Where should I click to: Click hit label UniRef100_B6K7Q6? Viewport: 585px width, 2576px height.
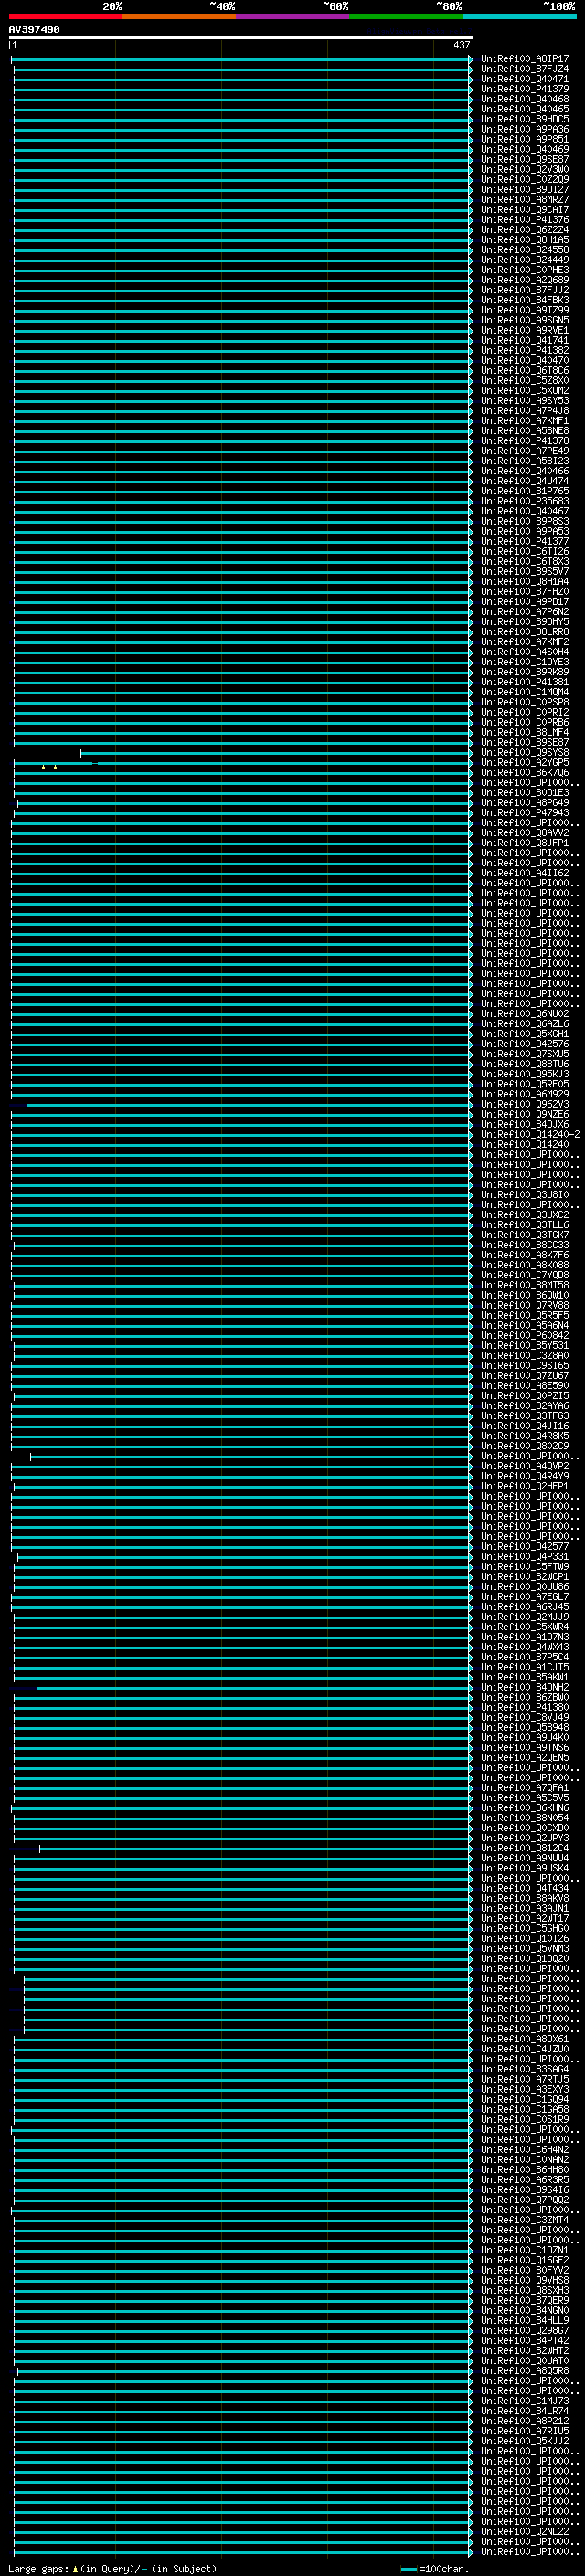(524, 773)
